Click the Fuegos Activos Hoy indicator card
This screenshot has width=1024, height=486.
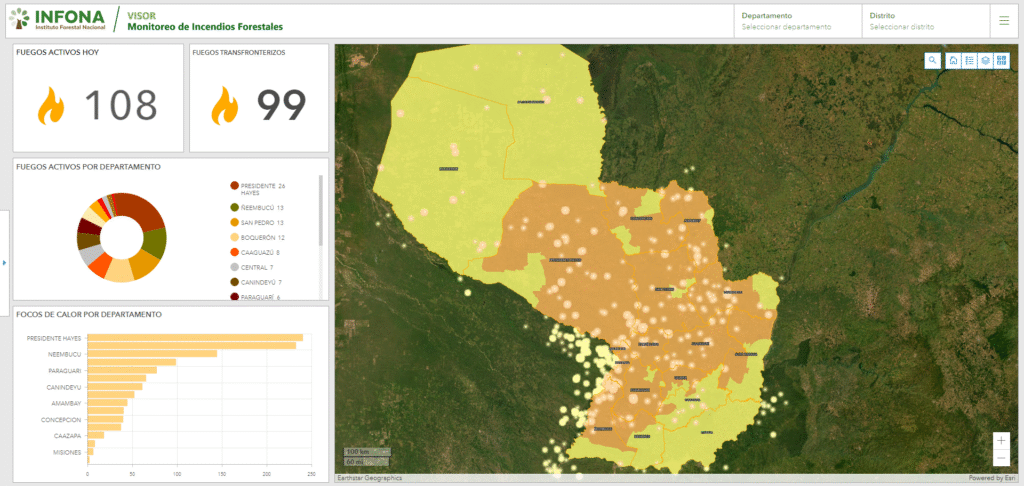(x=98, y=98)
